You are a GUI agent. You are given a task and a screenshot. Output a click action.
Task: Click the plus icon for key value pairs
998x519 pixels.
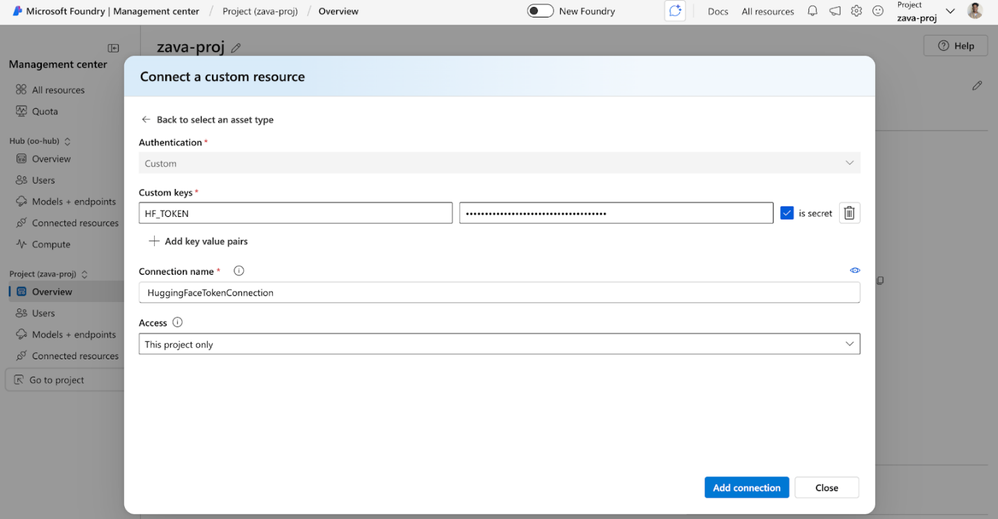153,241
